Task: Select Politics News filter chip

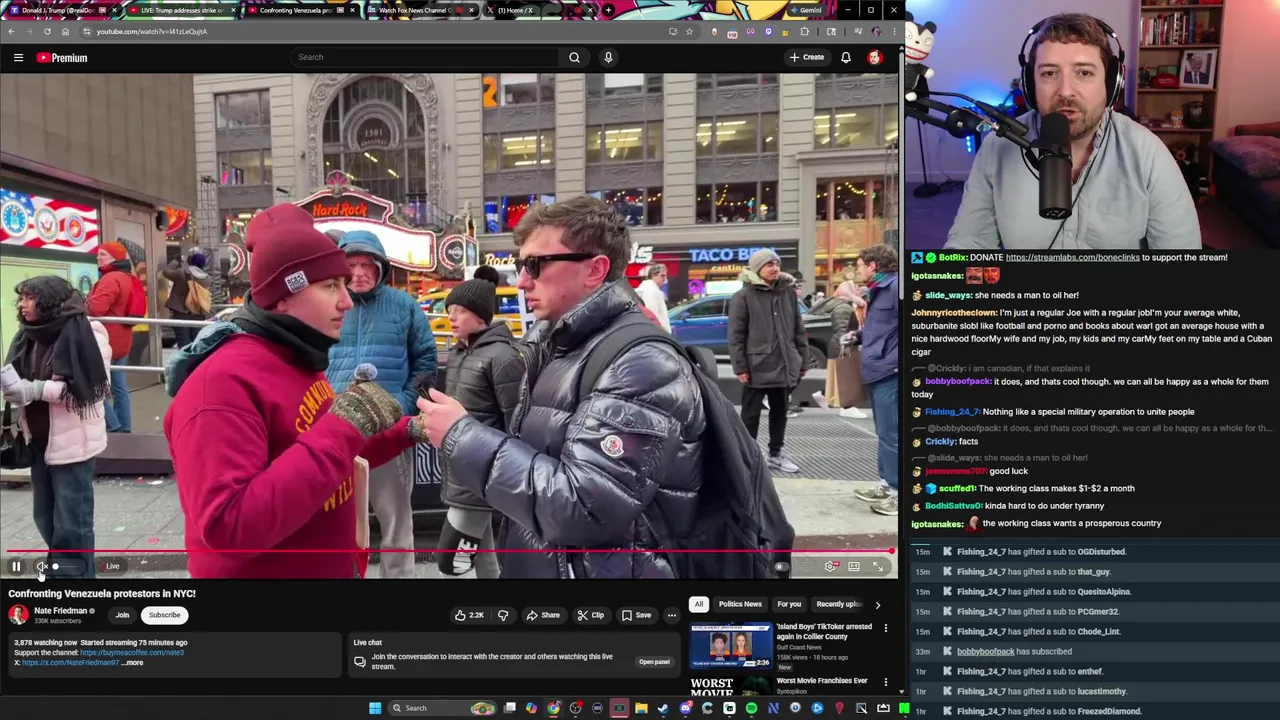Action: 740,604
